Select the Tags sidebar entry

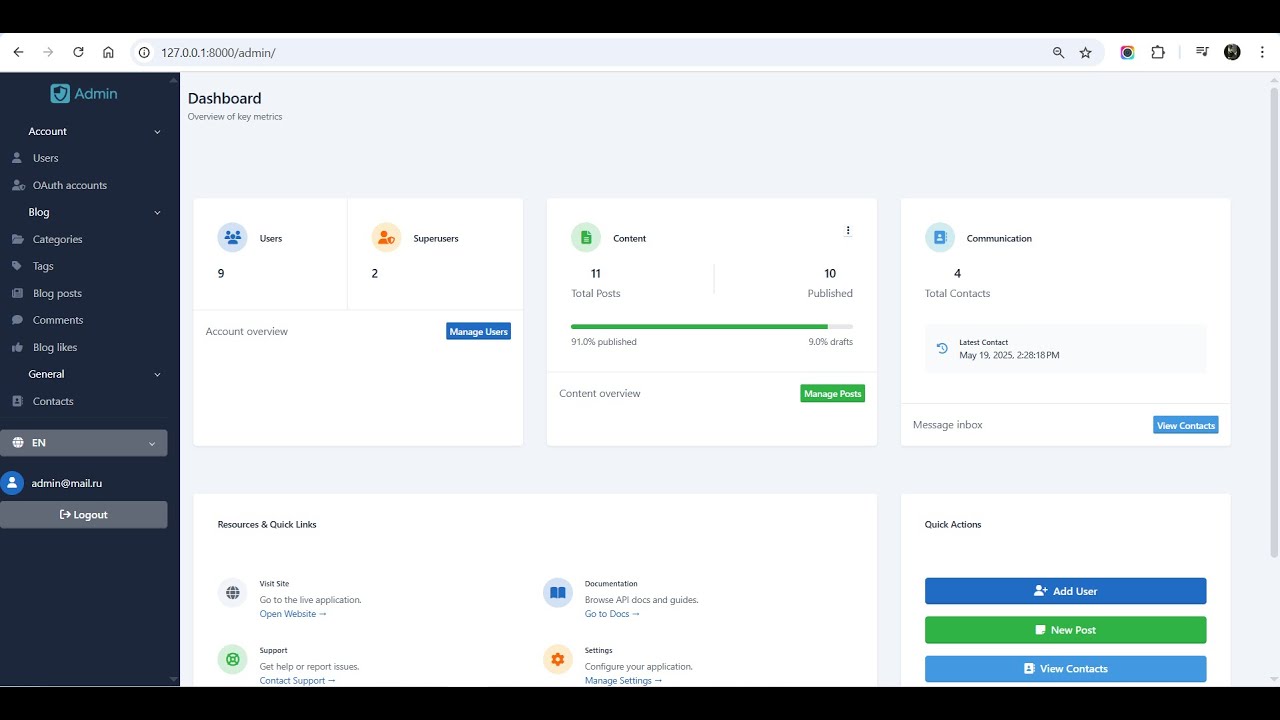pyautogui.click(x=43, y=265)
